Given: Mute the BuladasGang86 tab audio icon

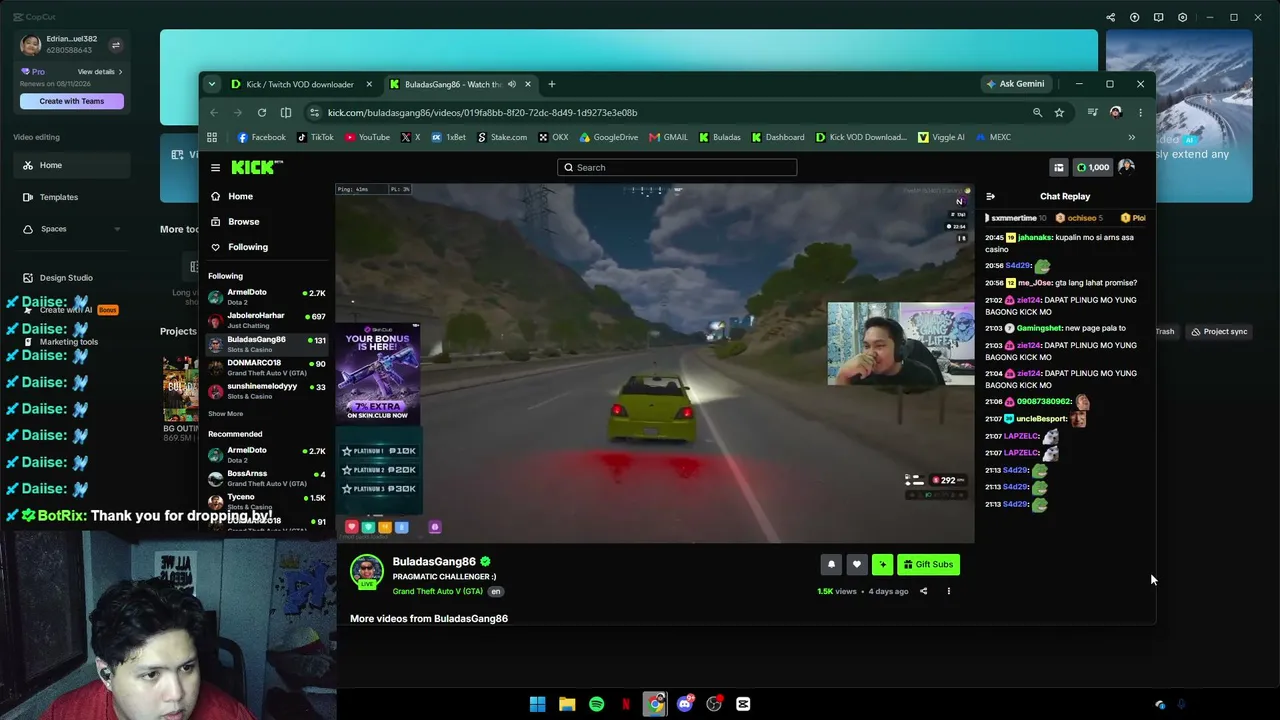Looking at the screenshot, I should pyautogui.click(x=511, y=84).
